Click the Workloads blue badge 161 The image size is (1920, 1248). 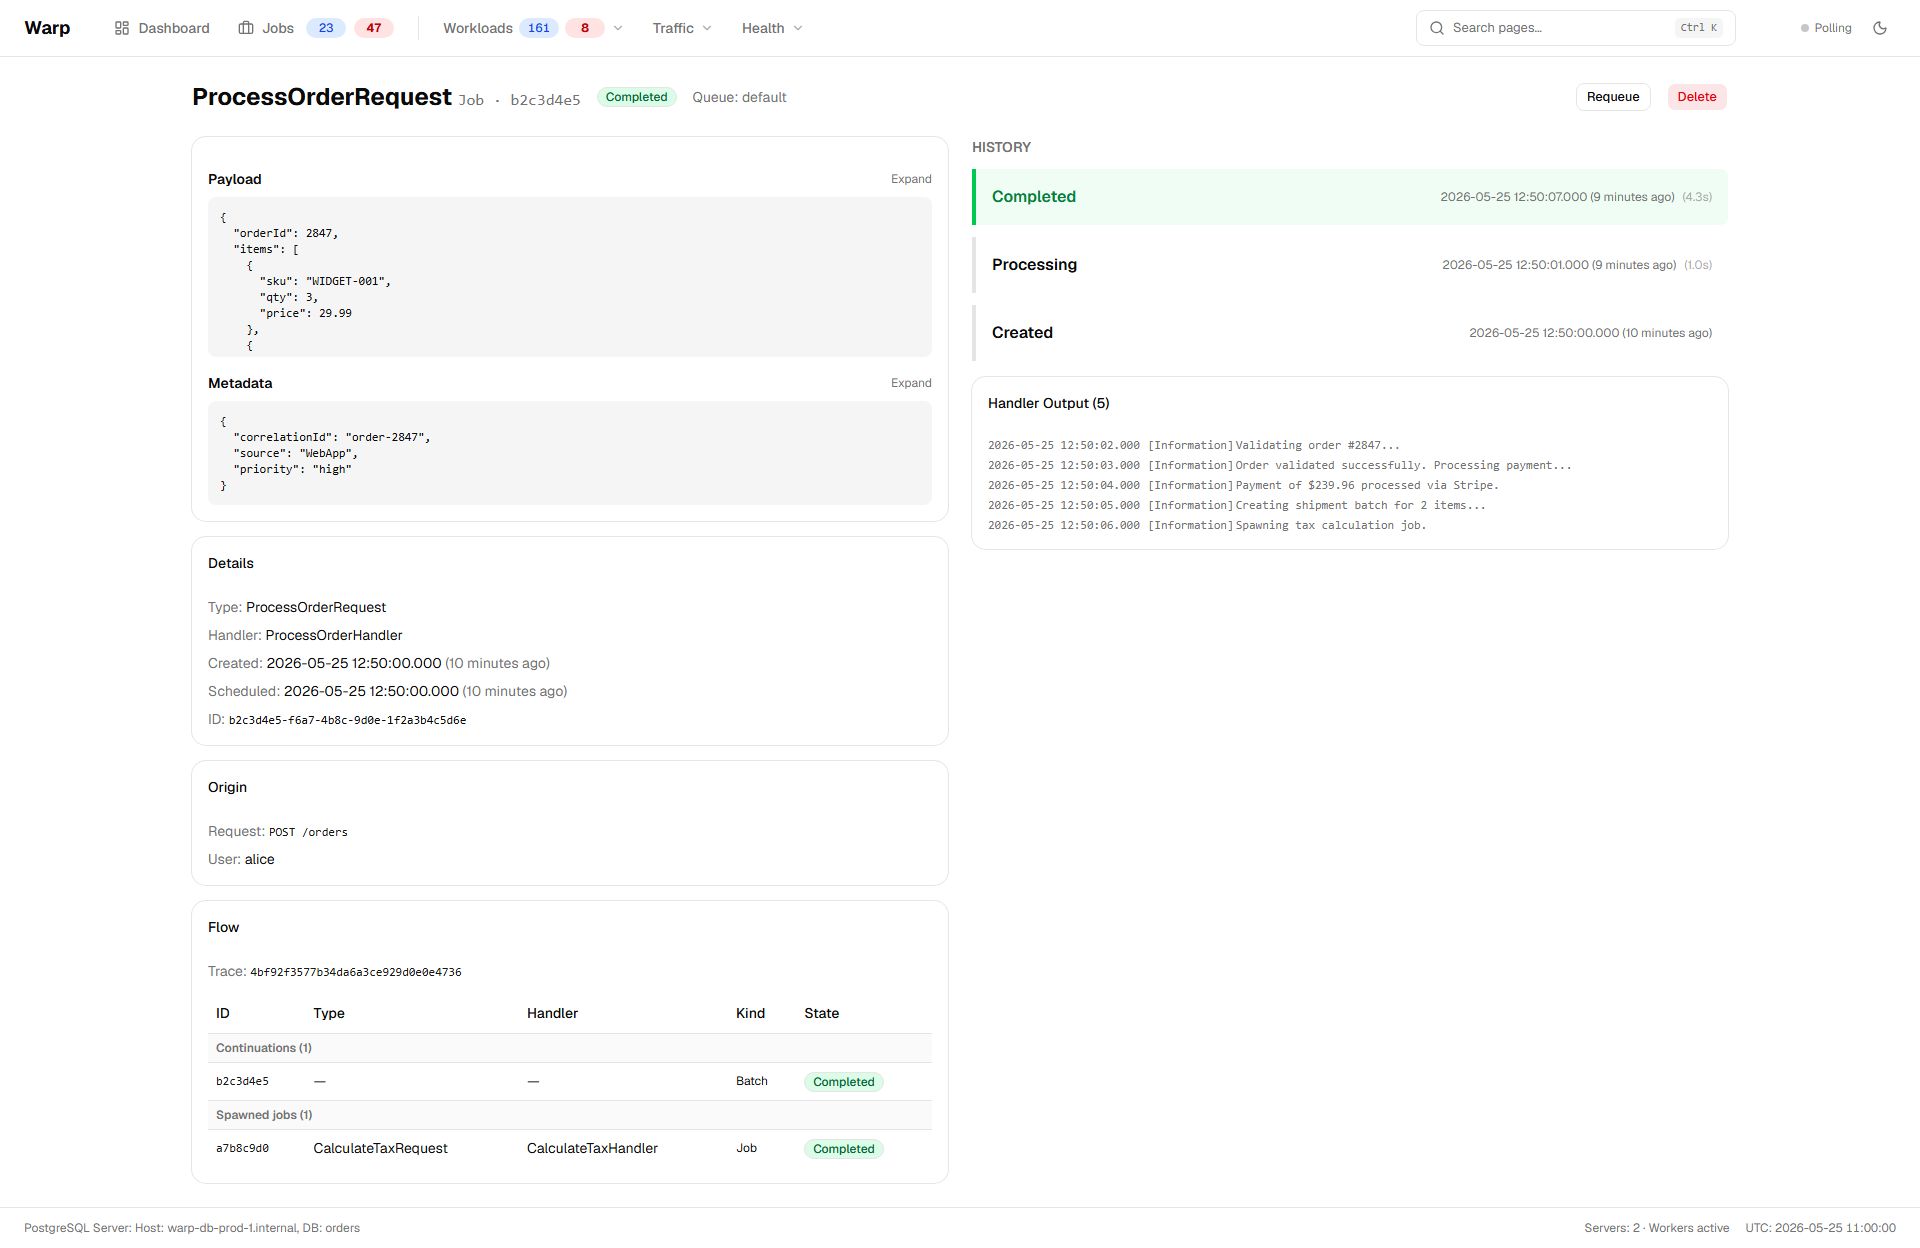coord(539,28)
